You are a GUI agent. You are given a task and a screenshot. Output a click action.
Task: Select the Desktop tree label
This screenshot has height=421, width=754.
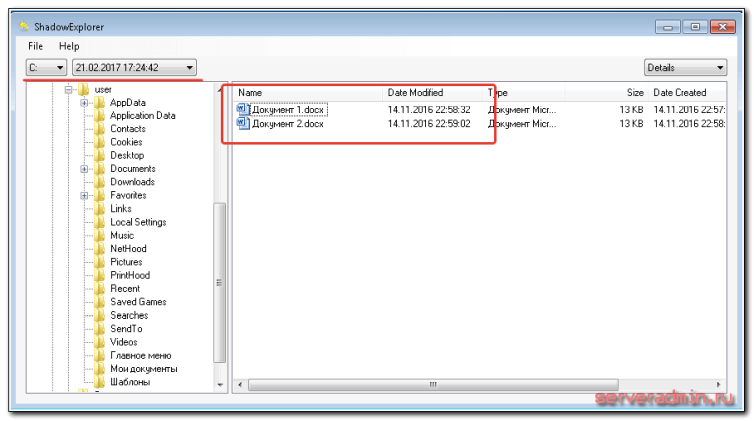pyautogui.click(x=127, y=155)
